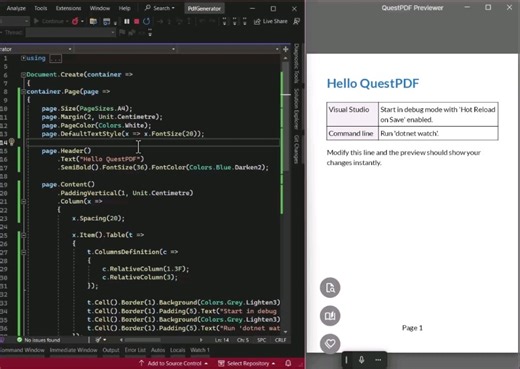Click the split editor plus icon
This screenshot has width=520, height=369.
tap(286, 49)
